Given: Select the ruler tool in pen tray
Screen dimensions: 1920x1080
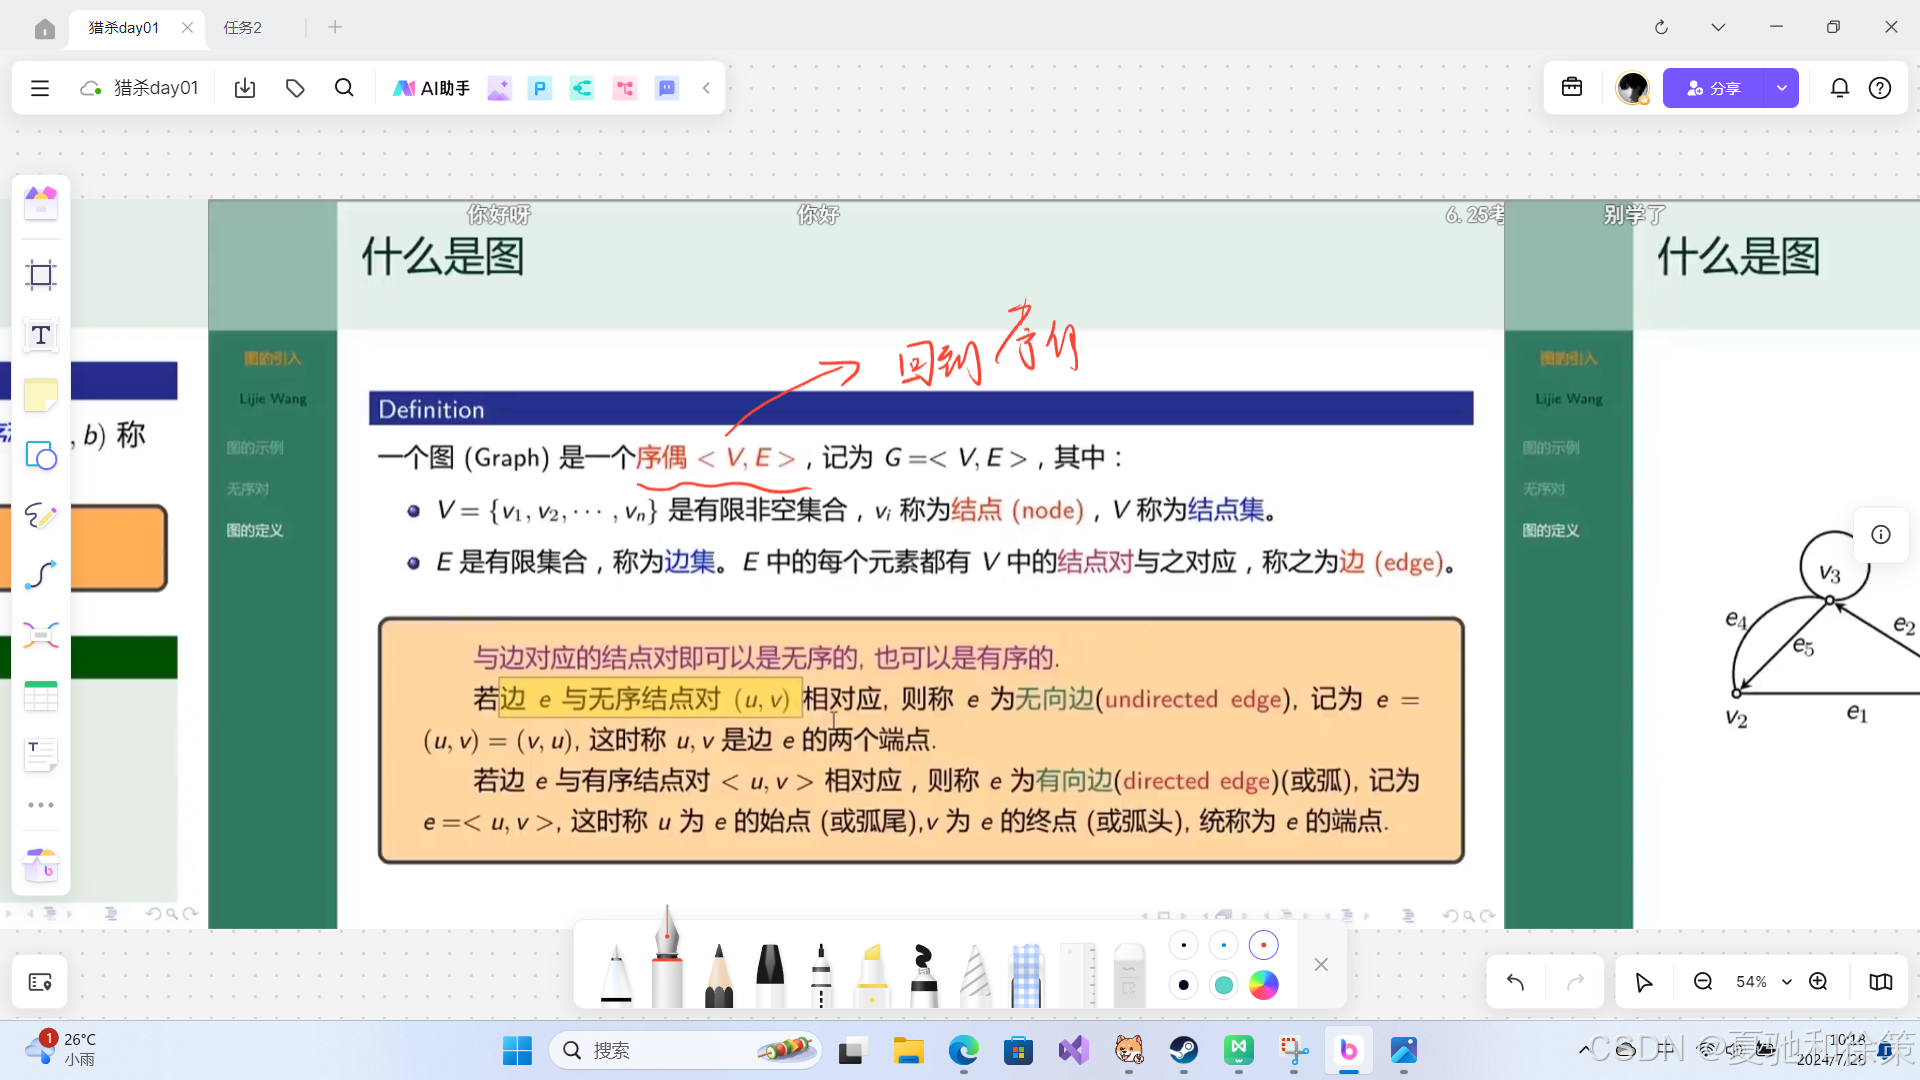Looking at the screenshot, I should click(x=1078, y=975).
